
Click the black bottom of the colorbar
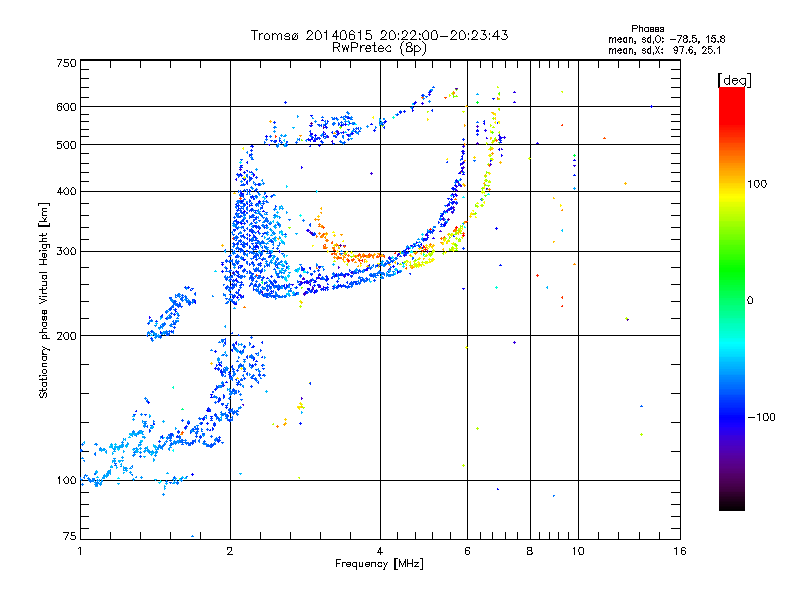click(732, 503)
